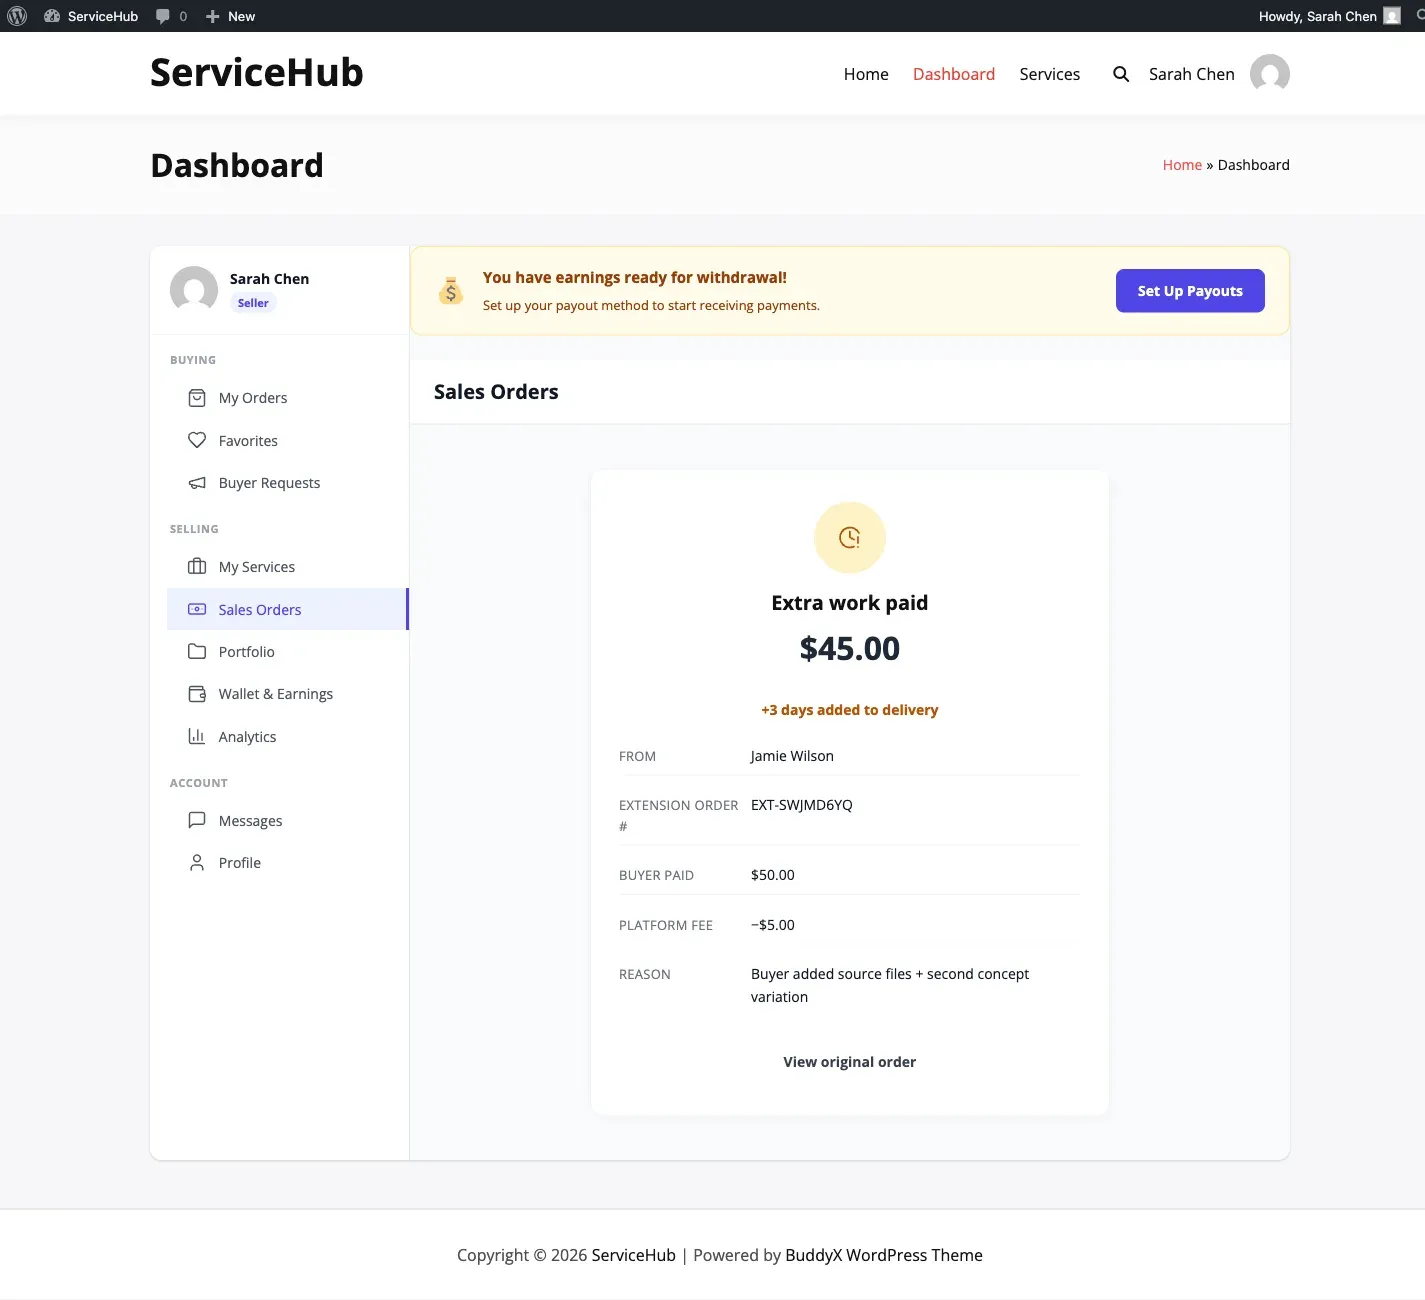The width and height of the screenshot is (1425, 1300).
Task: Click the Profile person icon
Action: pyautogui.click(x=197, y=862)
